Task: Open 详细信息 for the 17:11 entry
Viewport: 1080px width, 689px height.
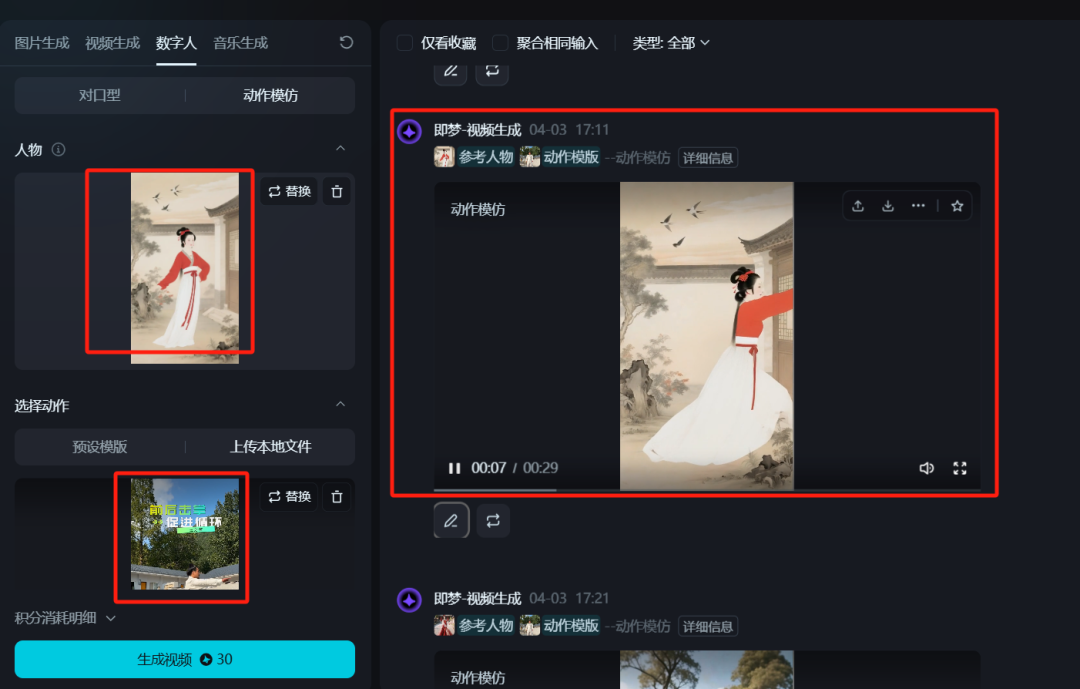Action: click(x=707, y=158)
